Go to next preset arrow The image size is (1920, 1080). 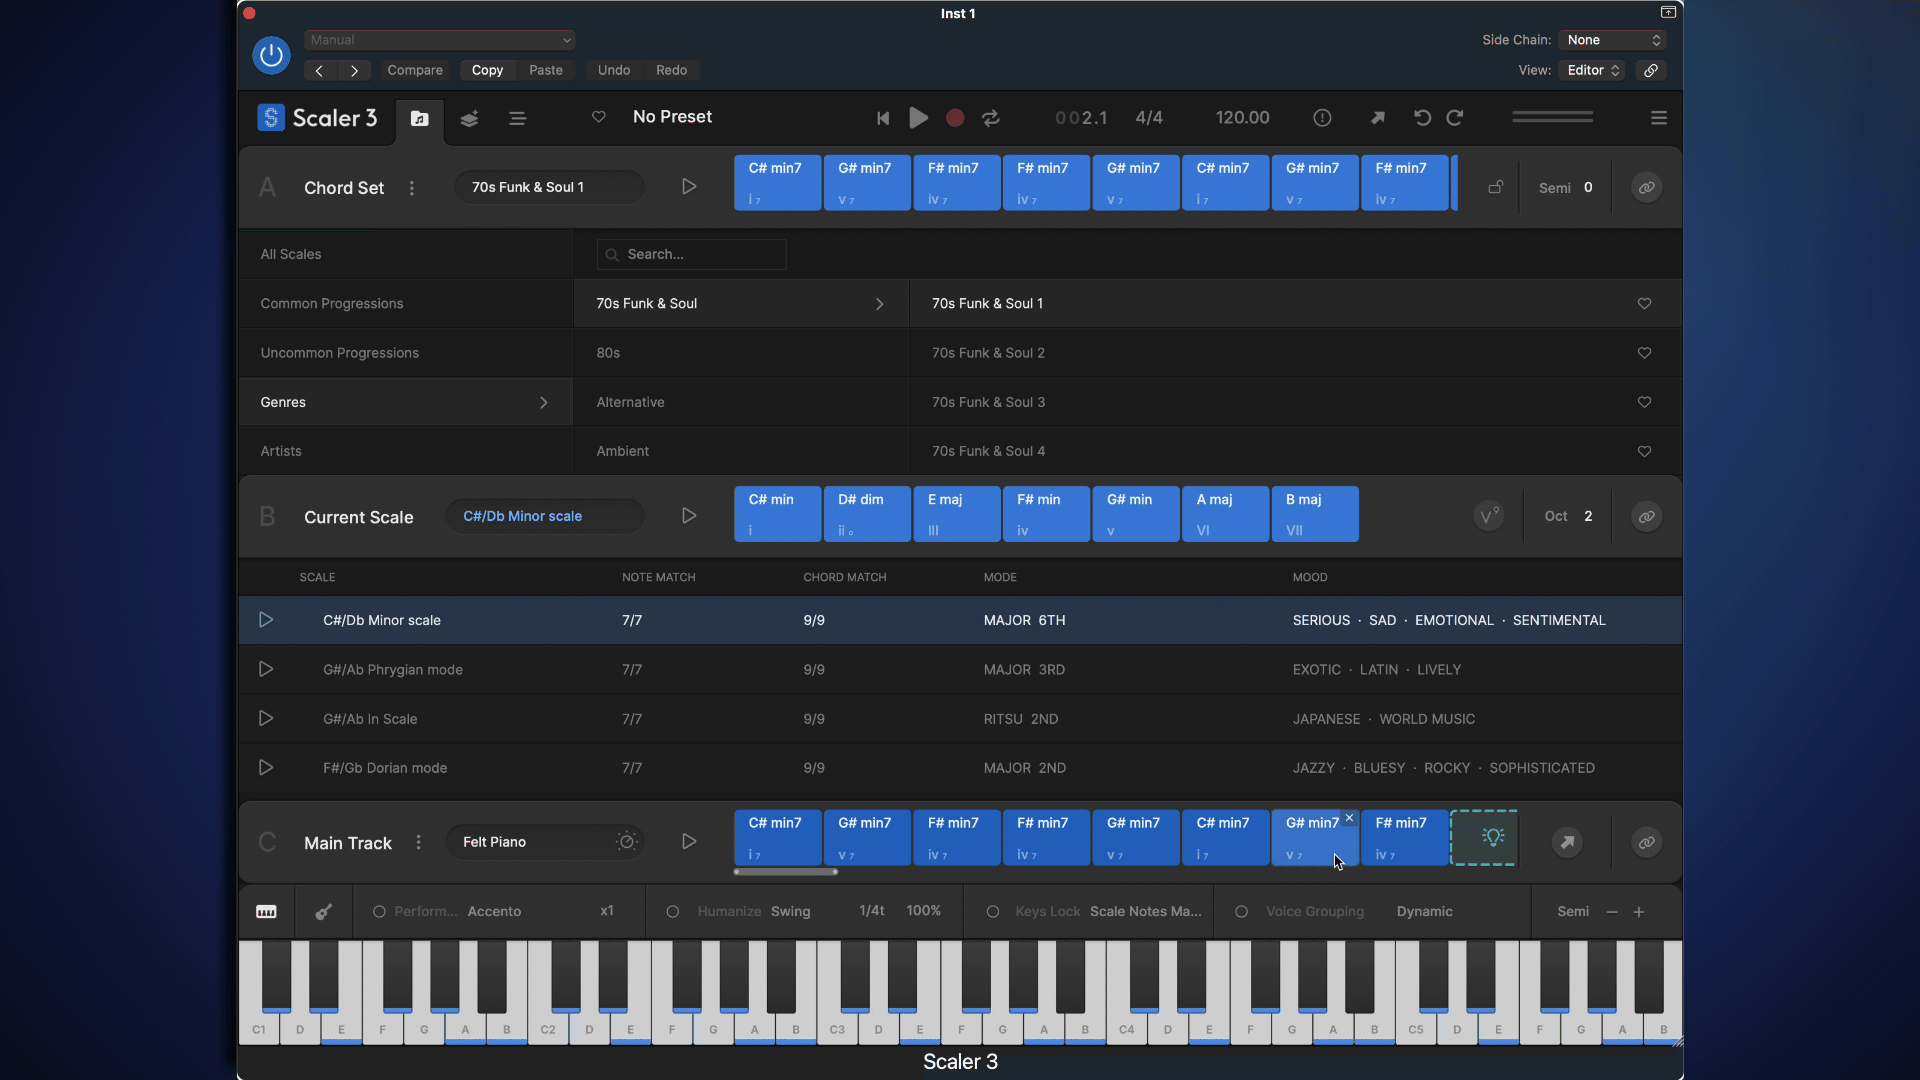click(354, 70)
